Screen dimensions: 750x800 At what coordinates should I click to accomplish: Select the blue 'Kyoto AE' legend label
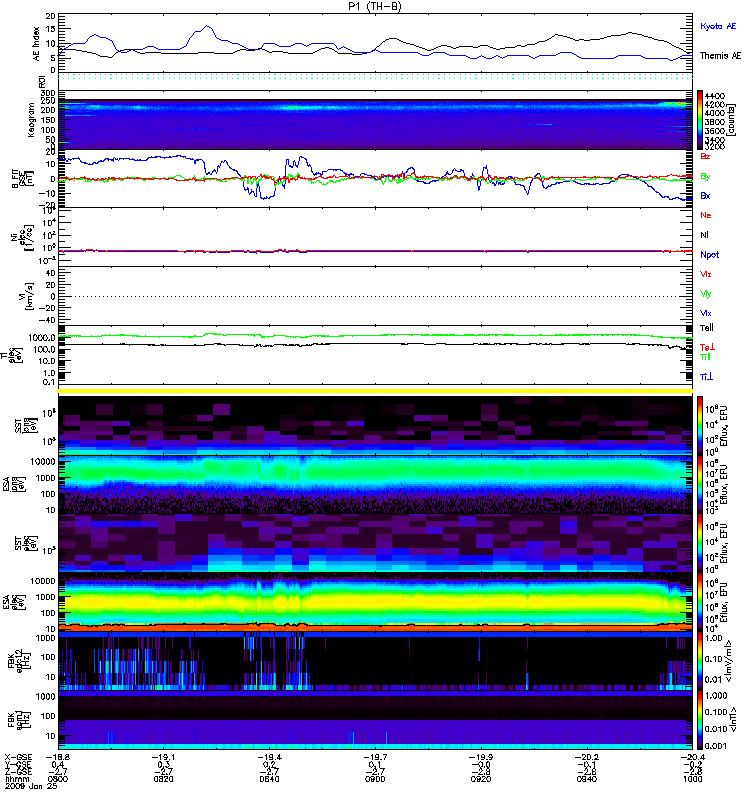coord(718,26)
